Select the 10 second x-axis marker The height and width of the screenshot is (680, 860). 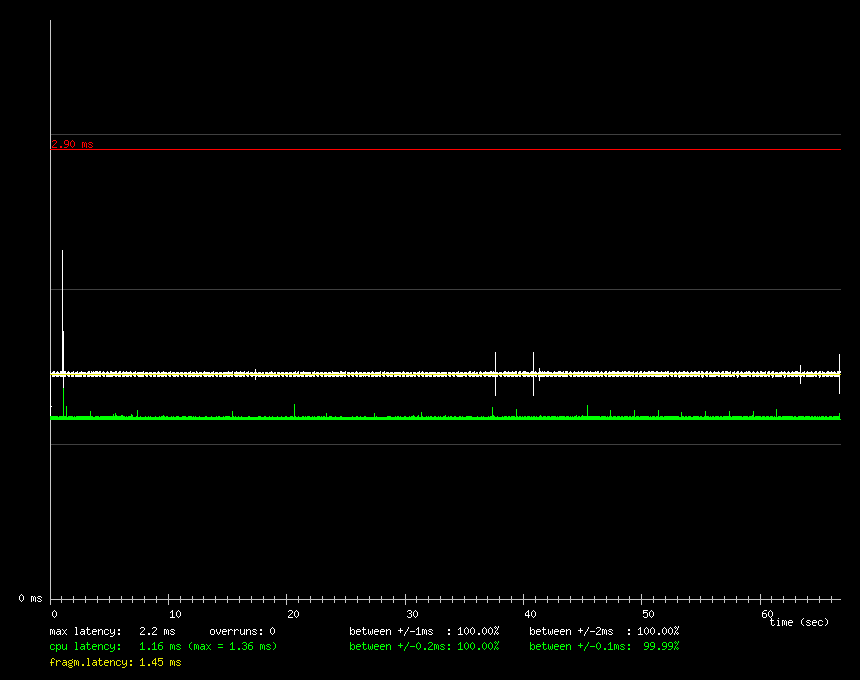(174, 613)
